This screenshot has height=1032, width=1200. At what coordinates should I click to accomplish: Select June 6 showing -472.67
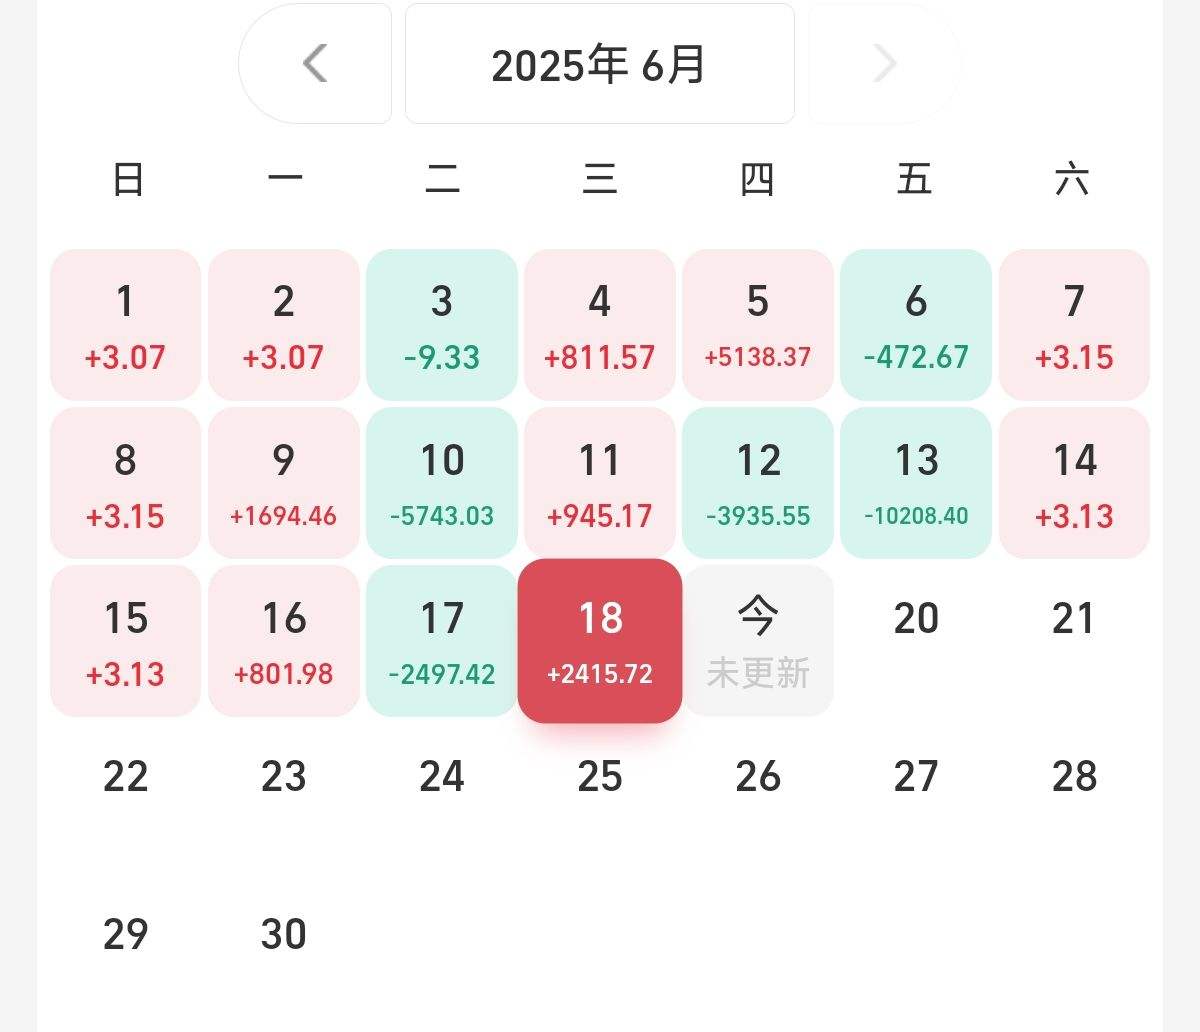[916, 325]
